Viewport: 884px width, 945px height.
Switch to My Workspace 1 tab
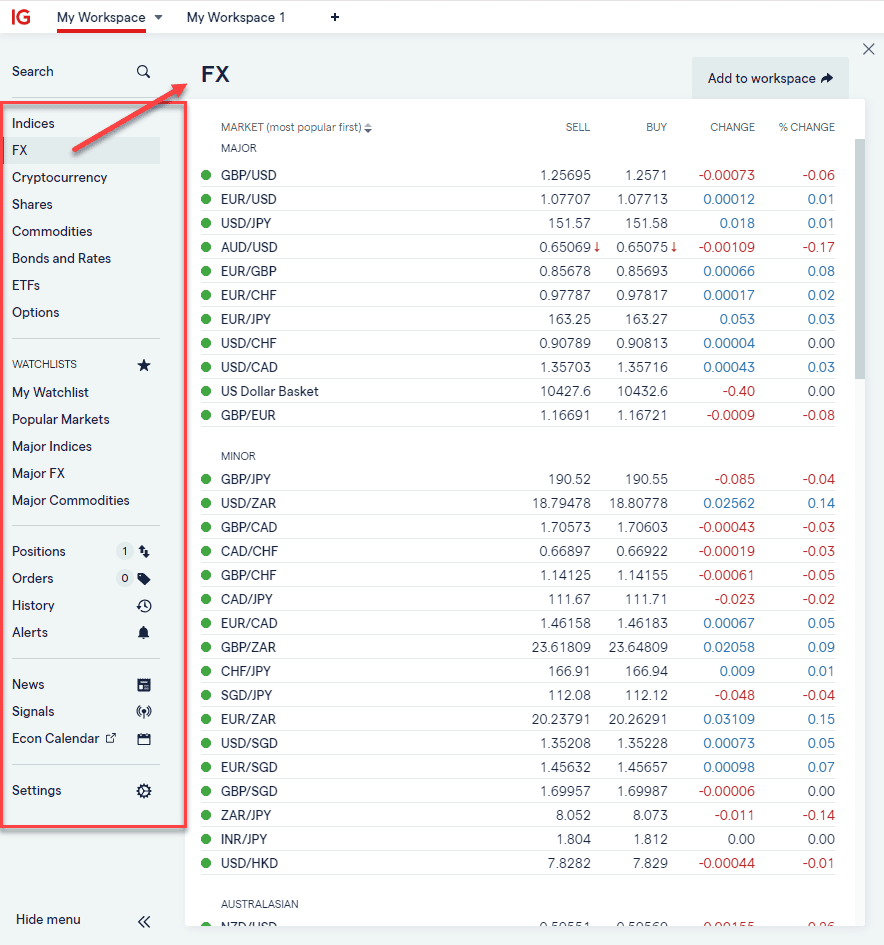coord(236,17)
